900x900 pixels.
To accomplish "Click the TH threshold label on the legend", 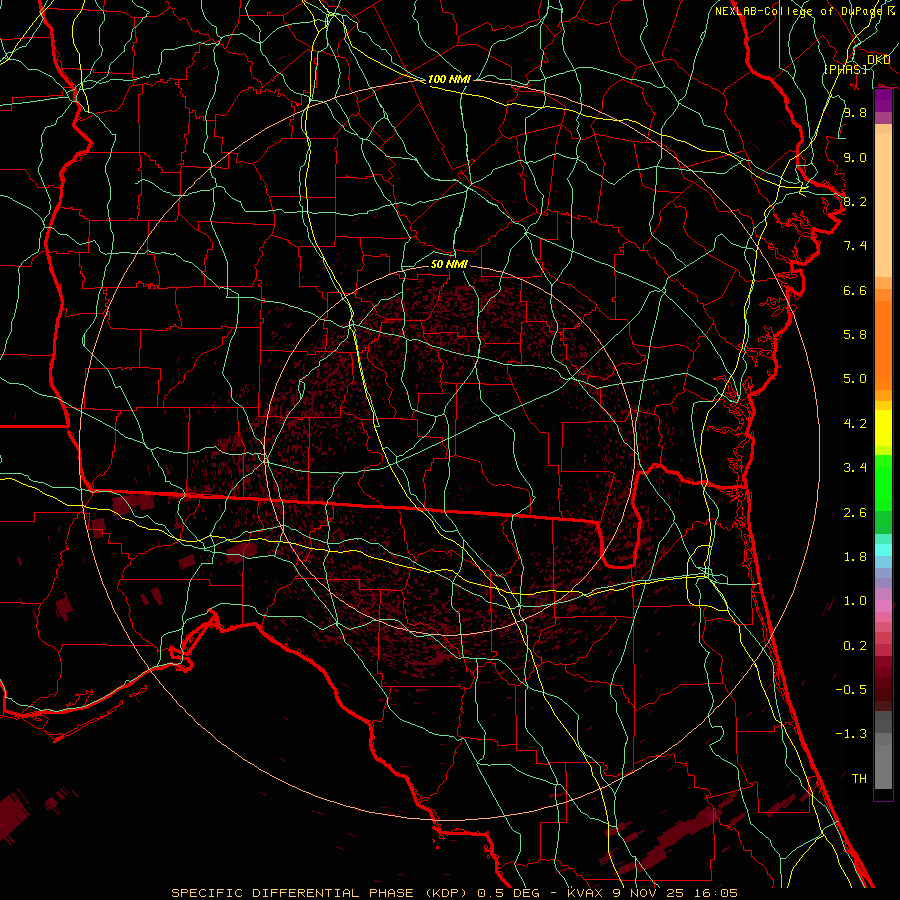I will point(858,778).
